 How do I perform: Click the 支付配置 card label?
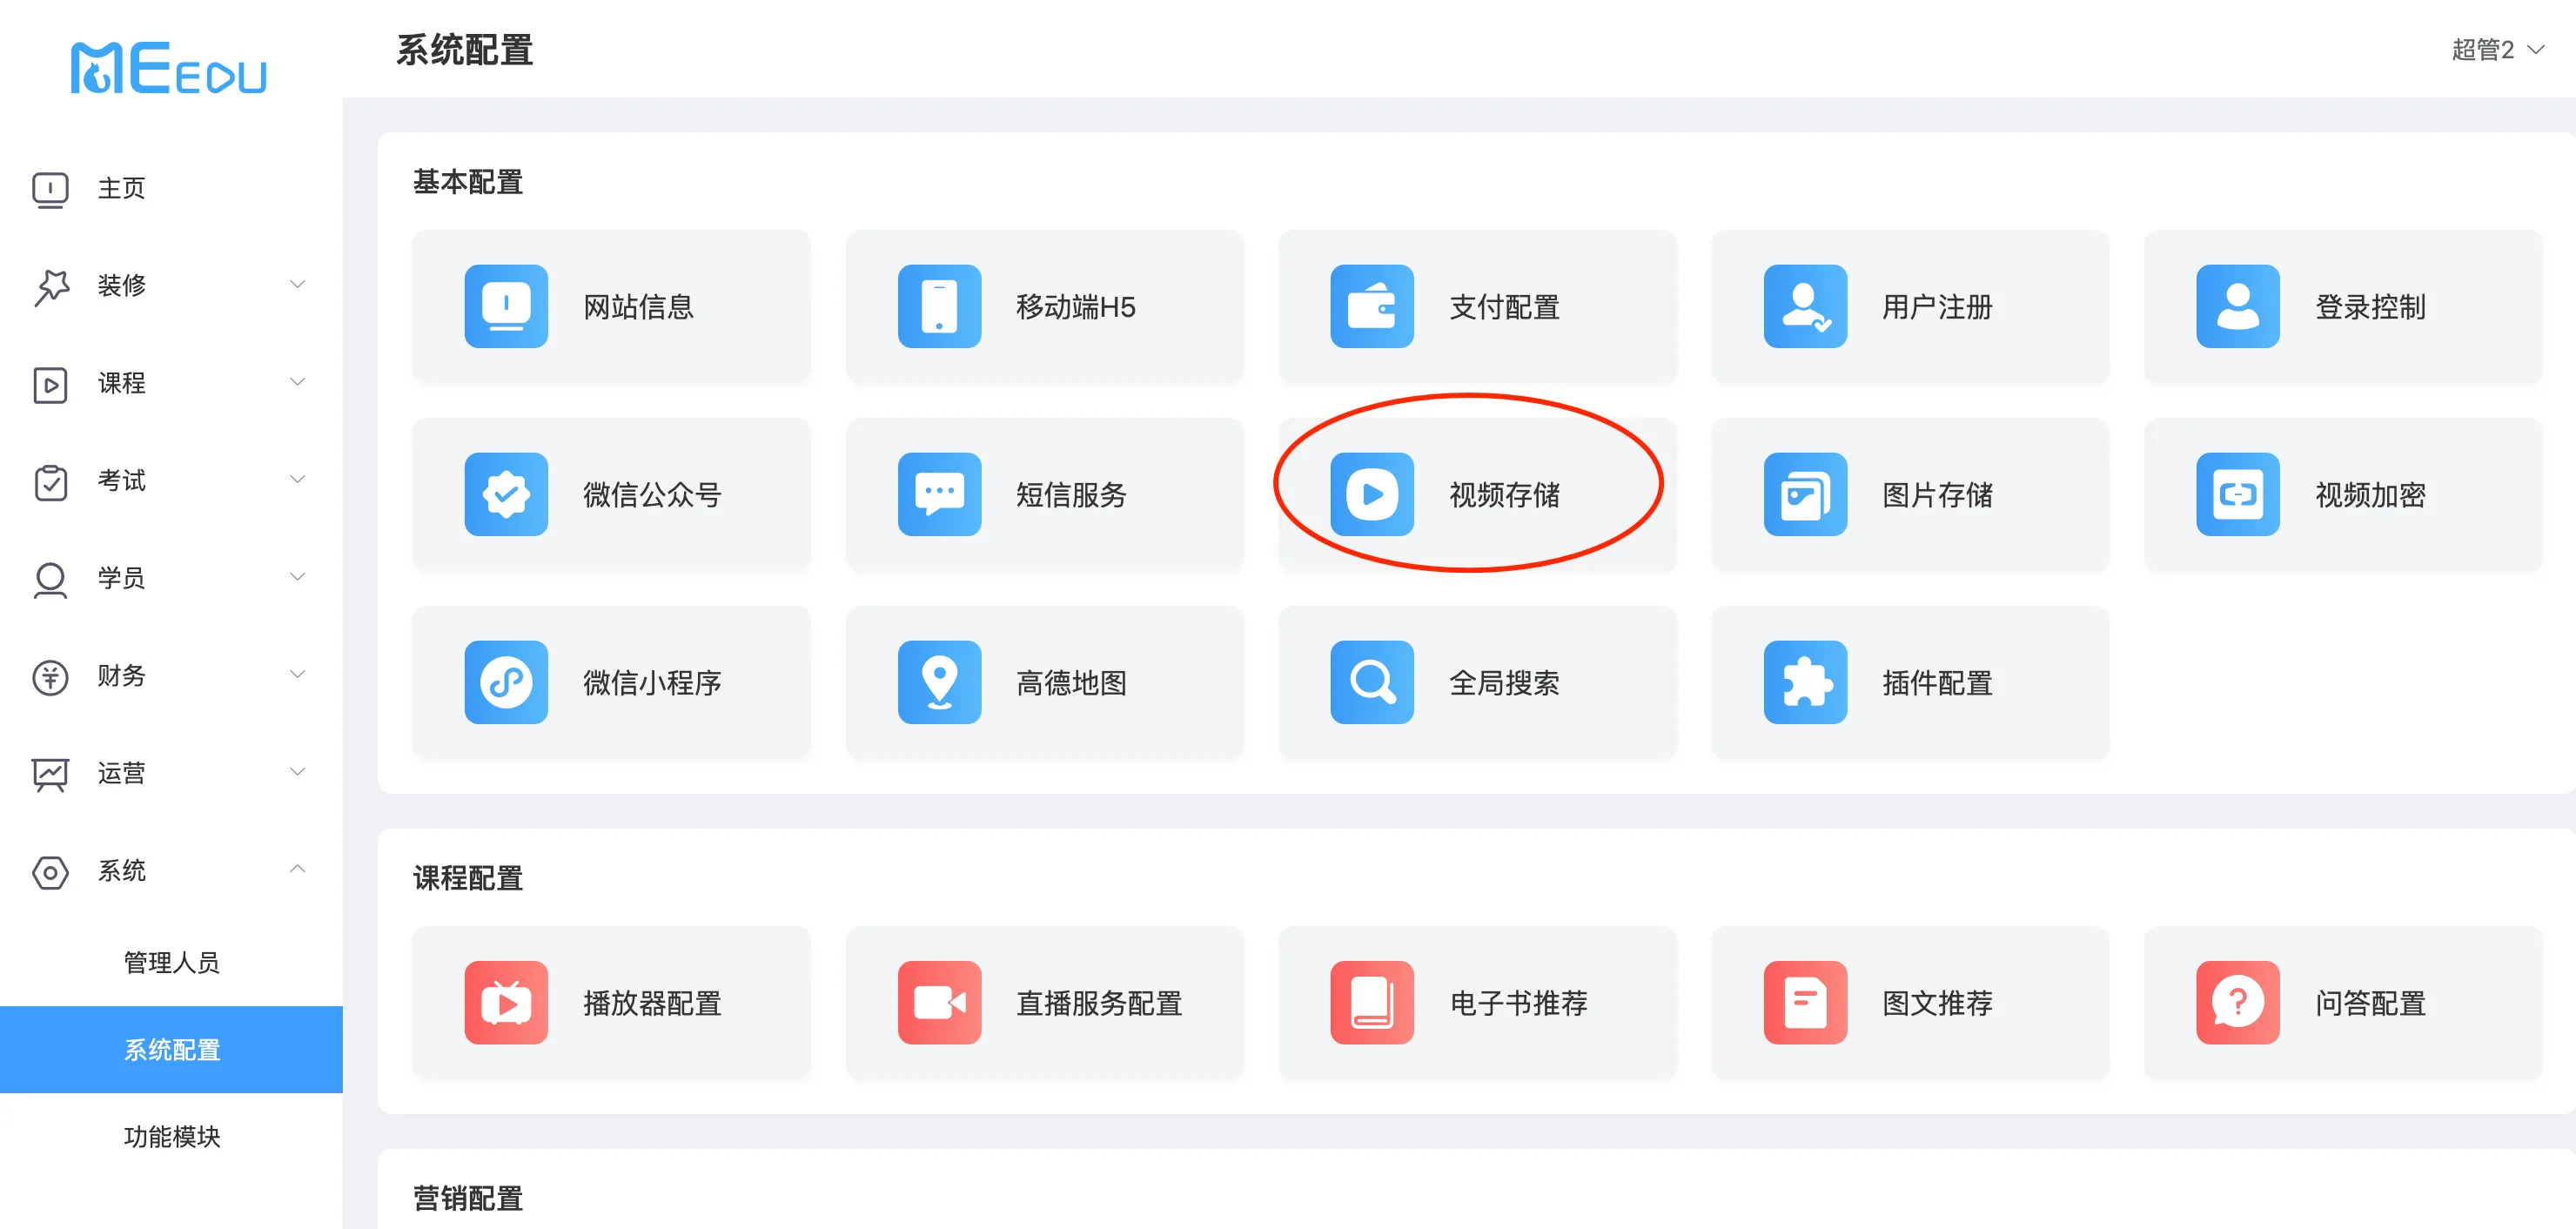click(x=1504, y=307)
